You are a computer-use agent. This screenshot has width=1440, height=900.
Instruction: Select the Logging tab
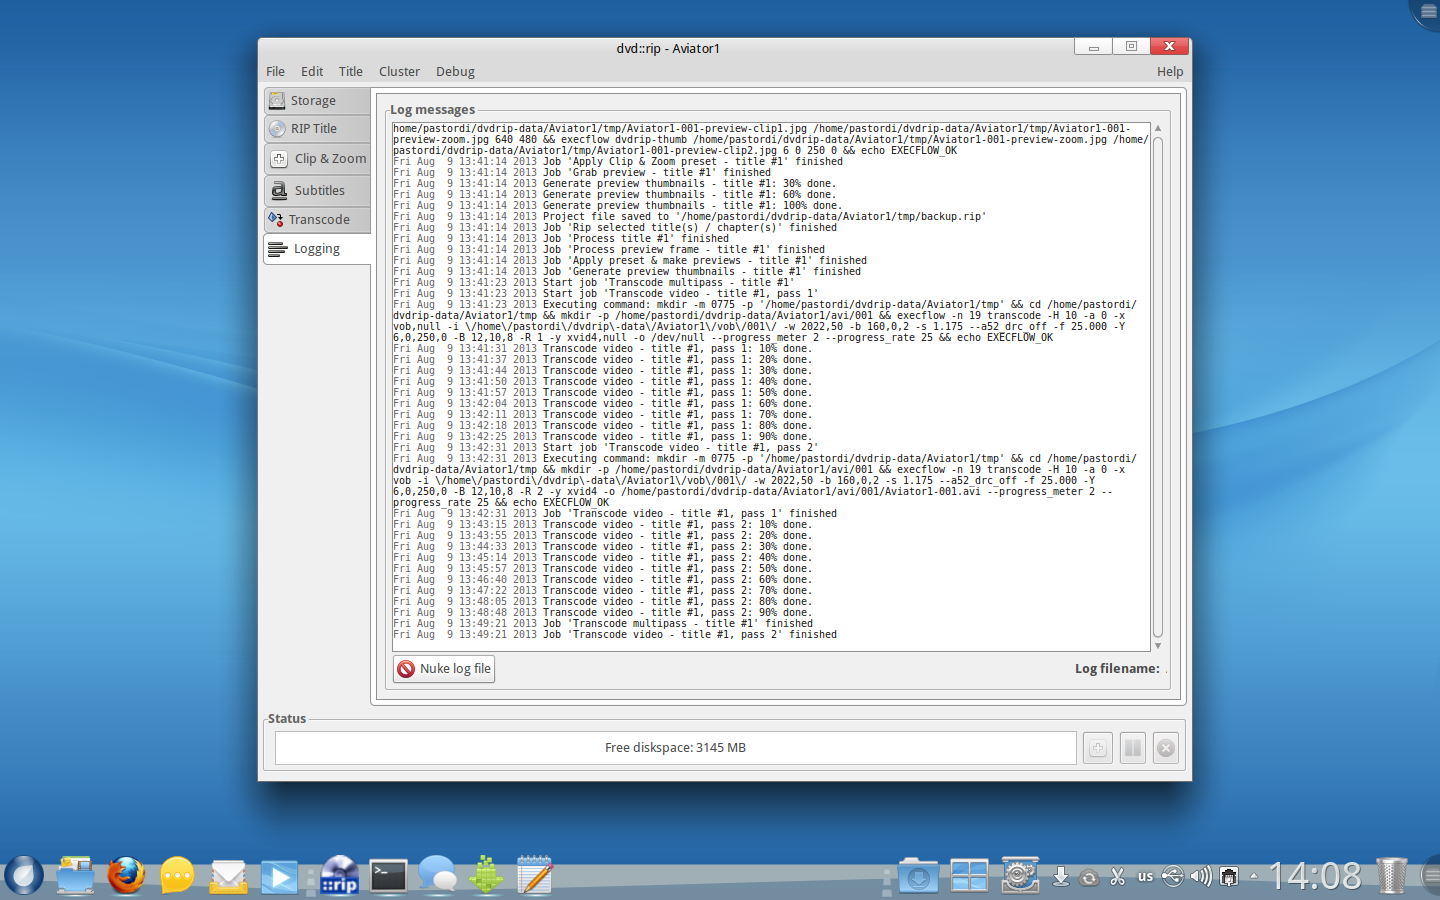[x=317, y=249]
